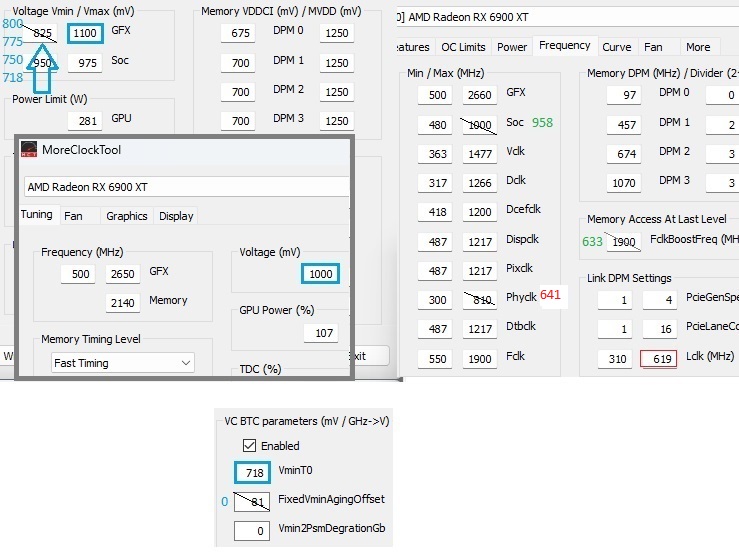Click the MoreClockTool Voltage field 1000
Screen dimensions: 739x560
pyautogui.click(x=320, y=274)
